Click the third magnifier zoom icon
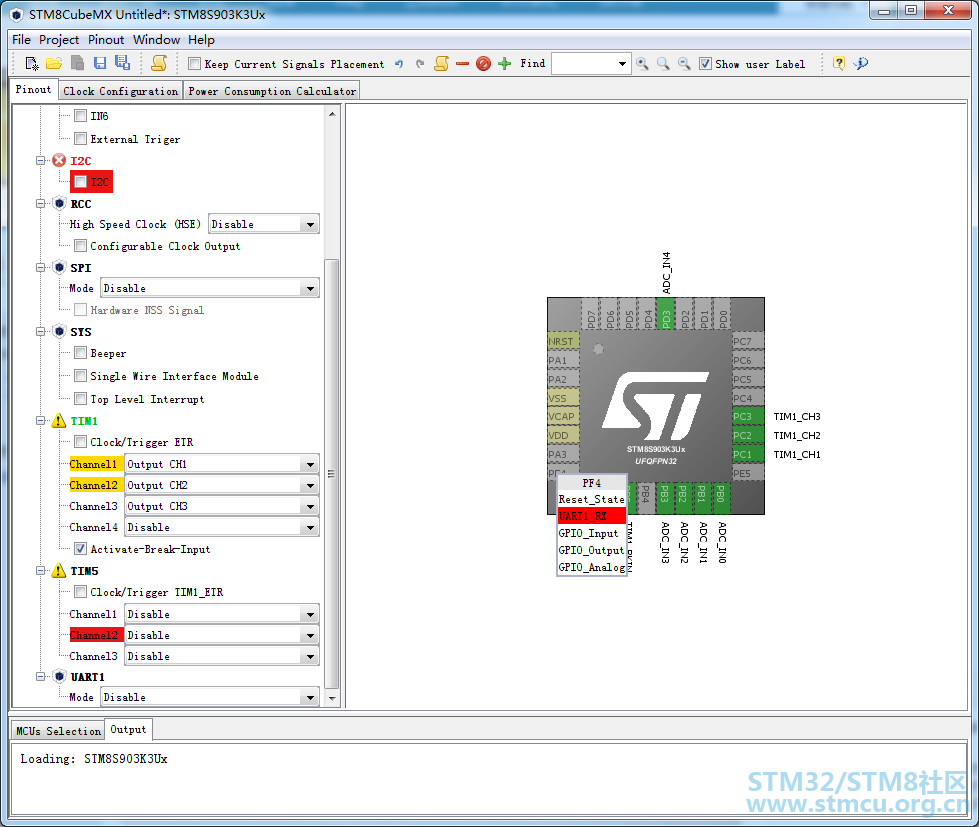 pos(684,64)
